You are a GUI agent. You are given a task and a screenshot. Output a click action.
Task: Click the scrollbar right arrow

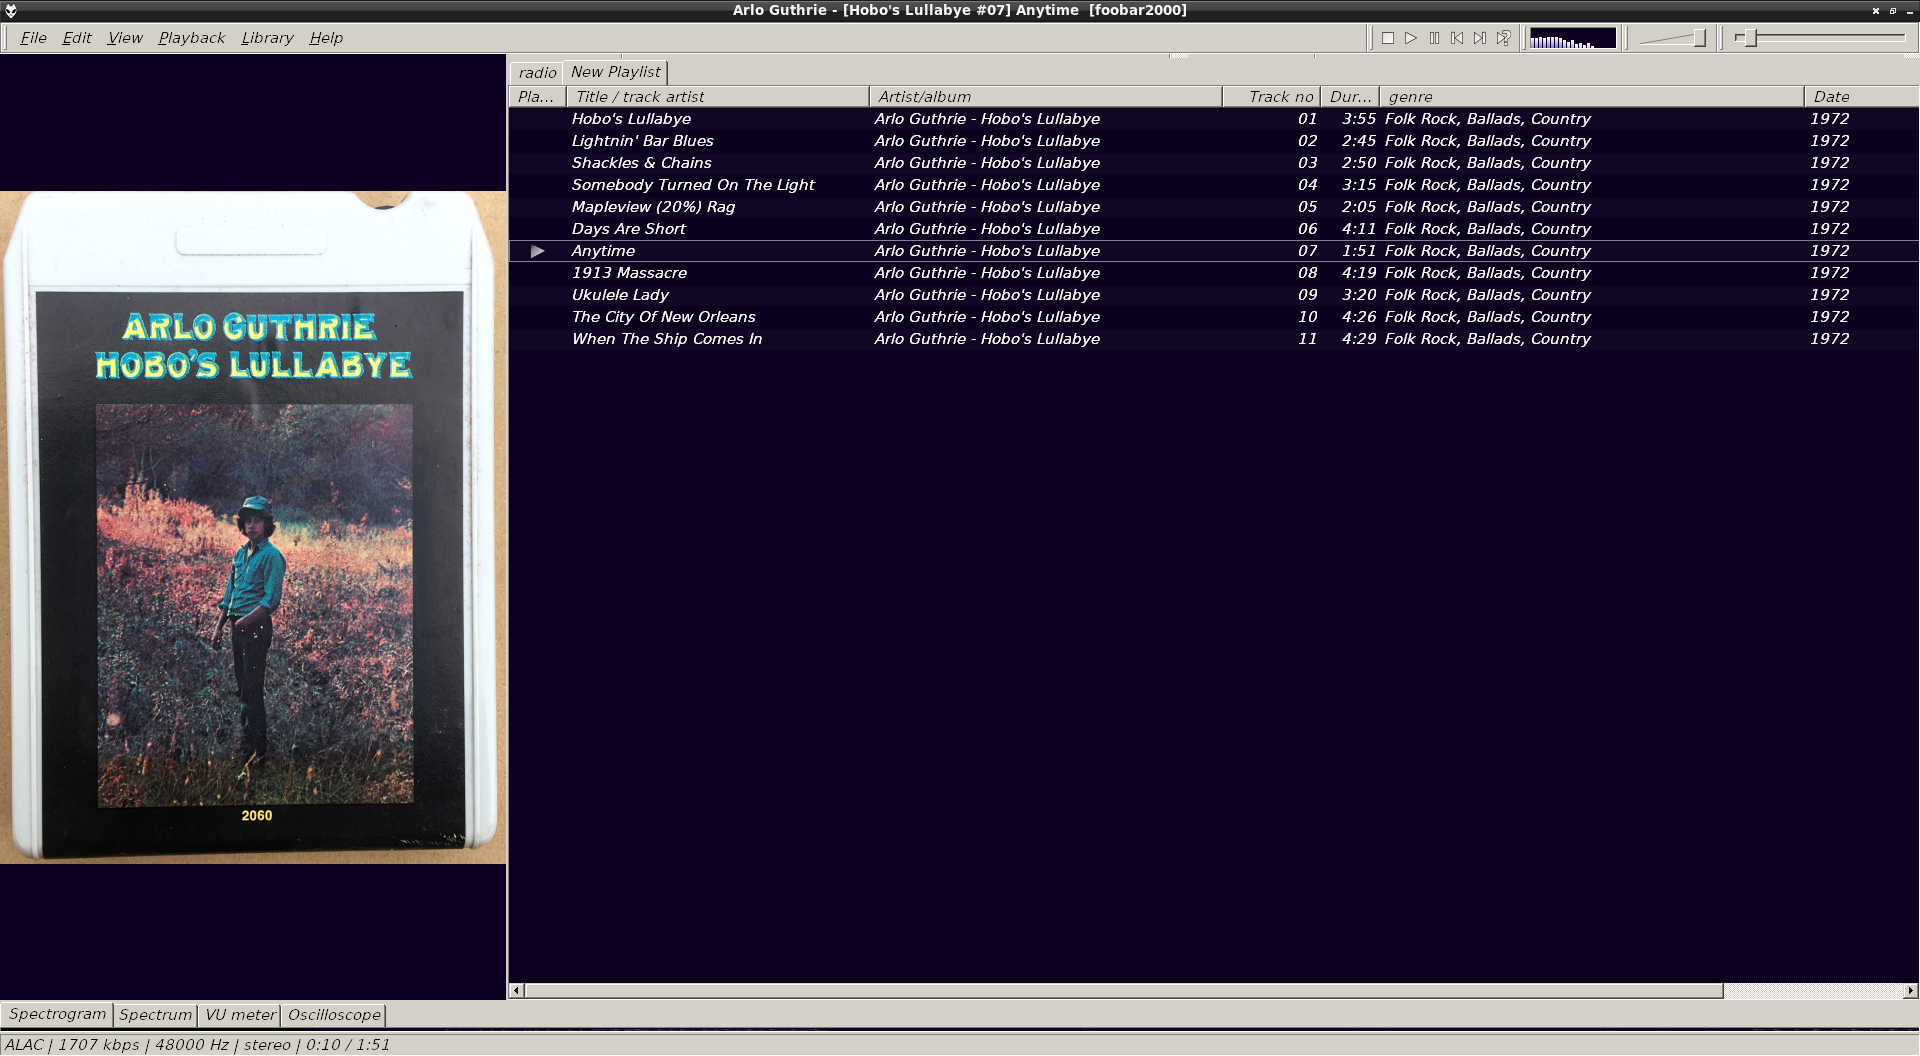pos(1910,991)
